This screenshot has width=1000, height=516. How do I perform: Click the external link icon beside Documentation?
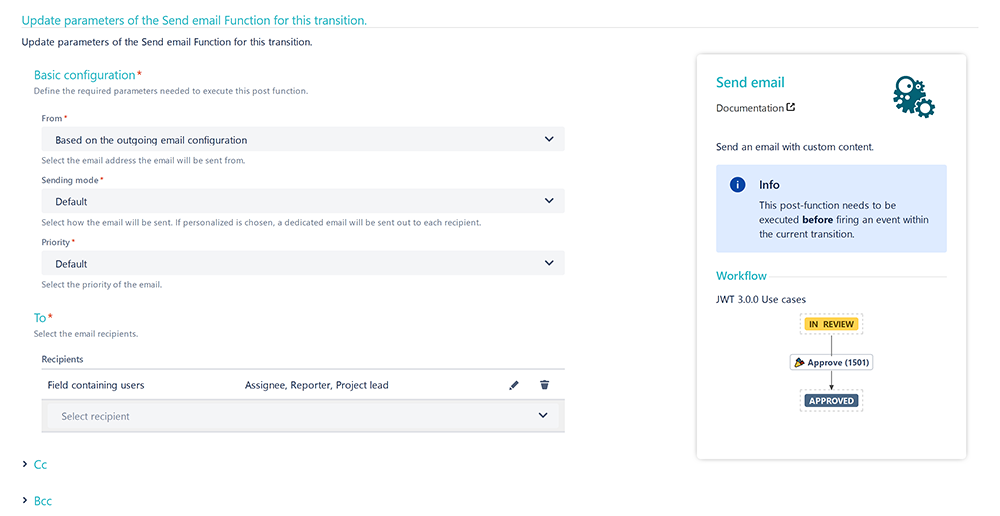pyautogui.click(x=791, y=107)
